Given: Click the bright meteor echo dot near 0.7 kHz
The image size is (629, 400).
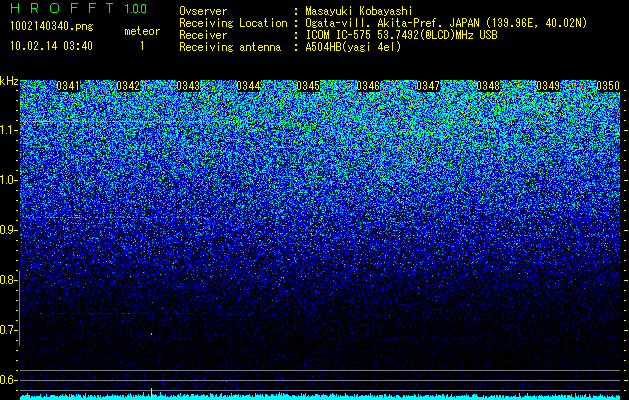Looking at the screenshot, I should (152, 333).
